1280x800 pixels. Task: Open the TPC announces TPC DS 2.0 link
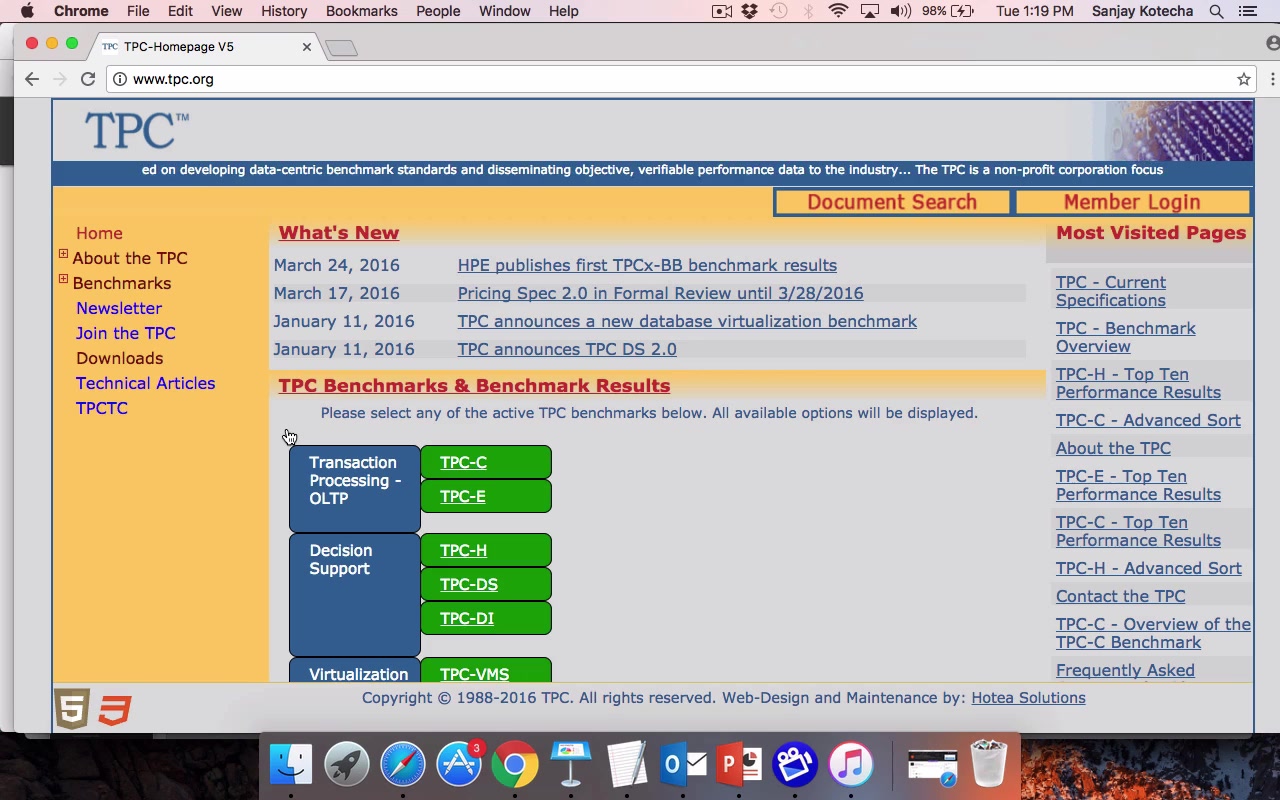click(567, 349)
